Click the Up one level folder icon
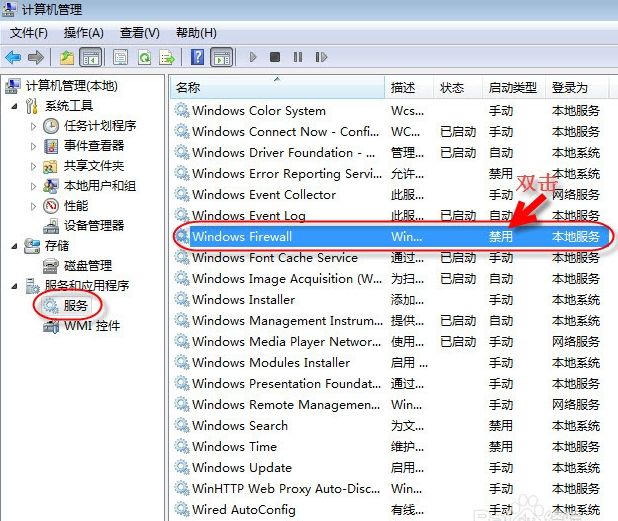 pos(67,58)
